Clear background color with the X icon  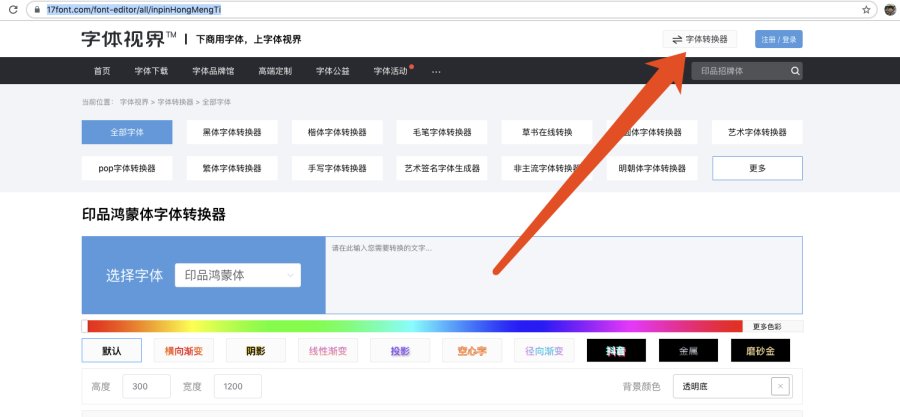[x=780, y=386]
